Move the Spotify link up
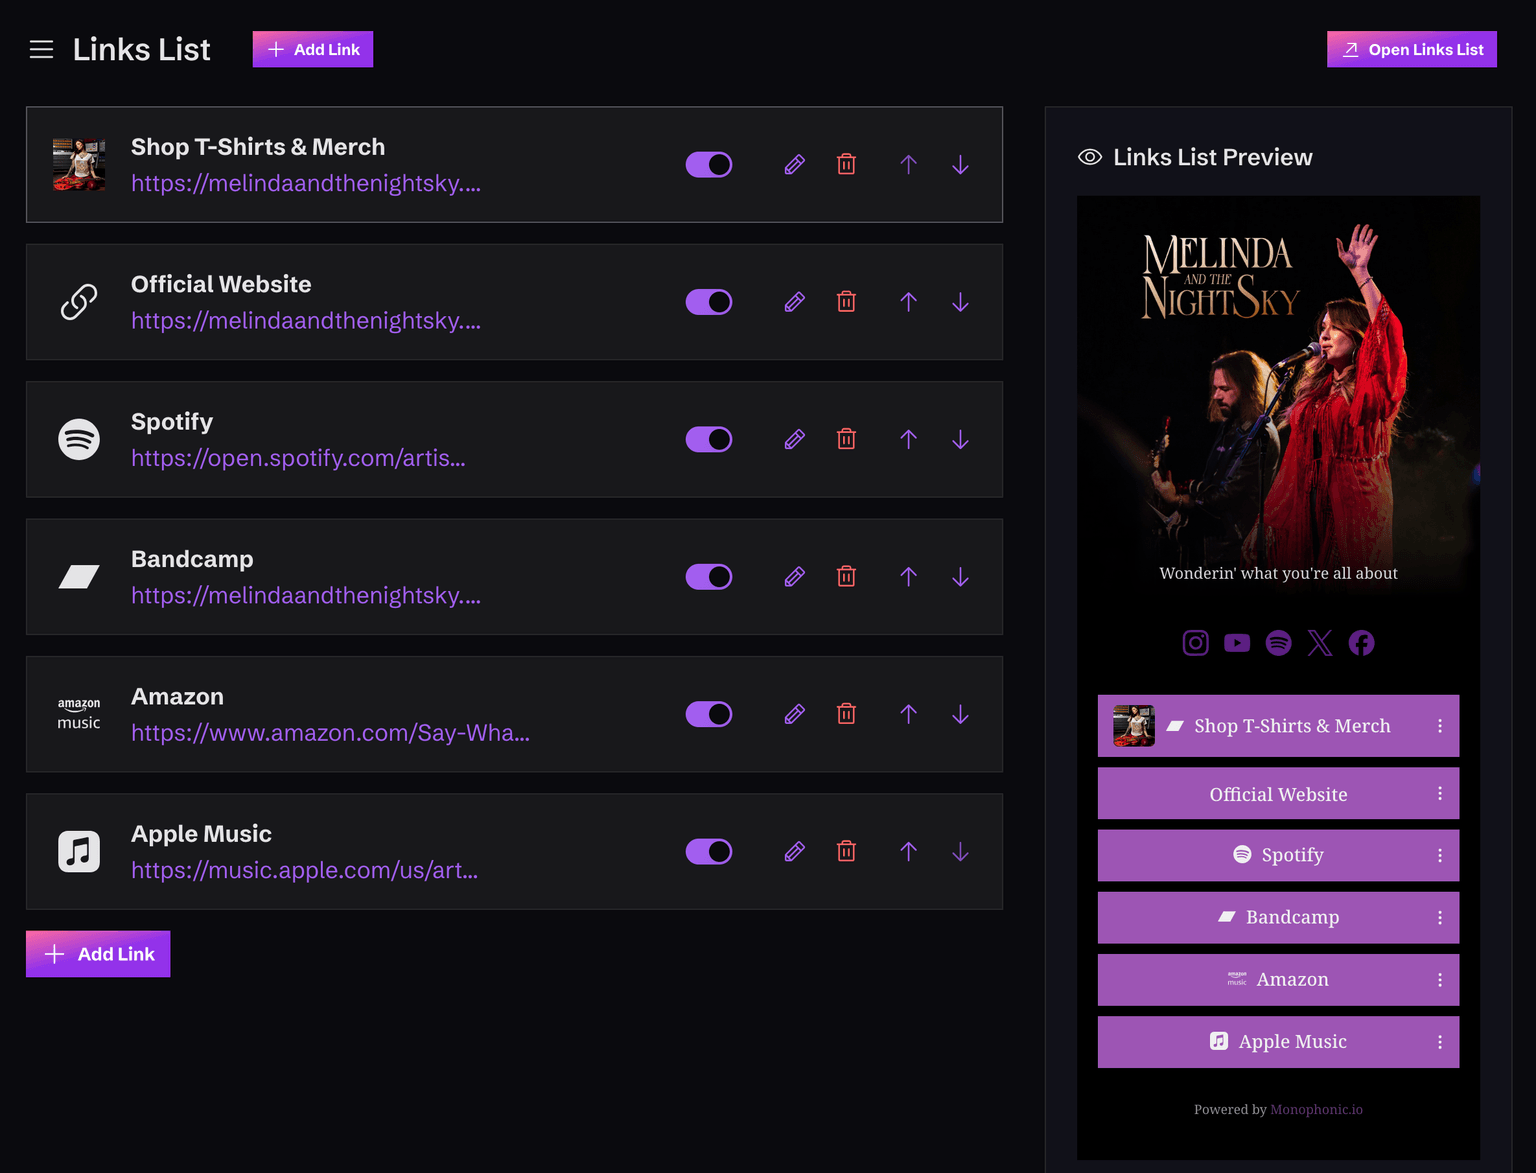Screen dimensions: 1536x1173 [908, 440]
